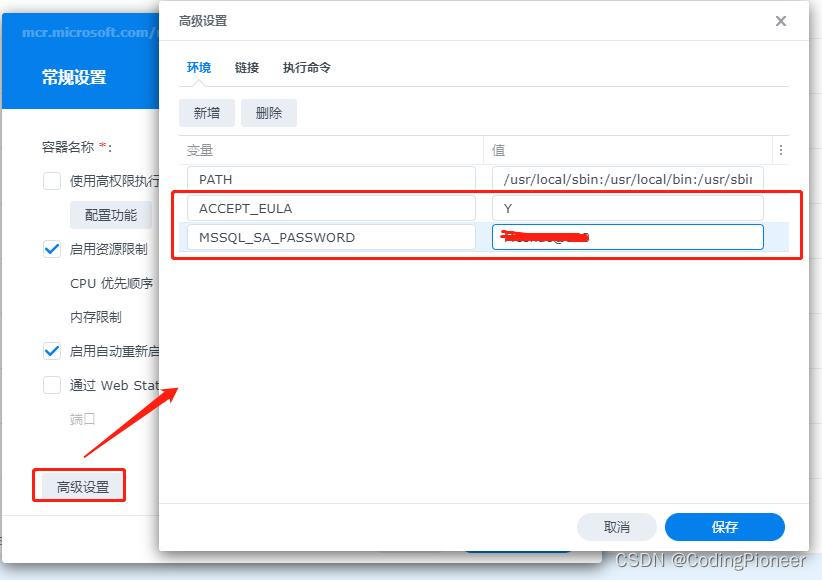
Task: Open 高级设置 from the left panel
Action: point(78,485)
